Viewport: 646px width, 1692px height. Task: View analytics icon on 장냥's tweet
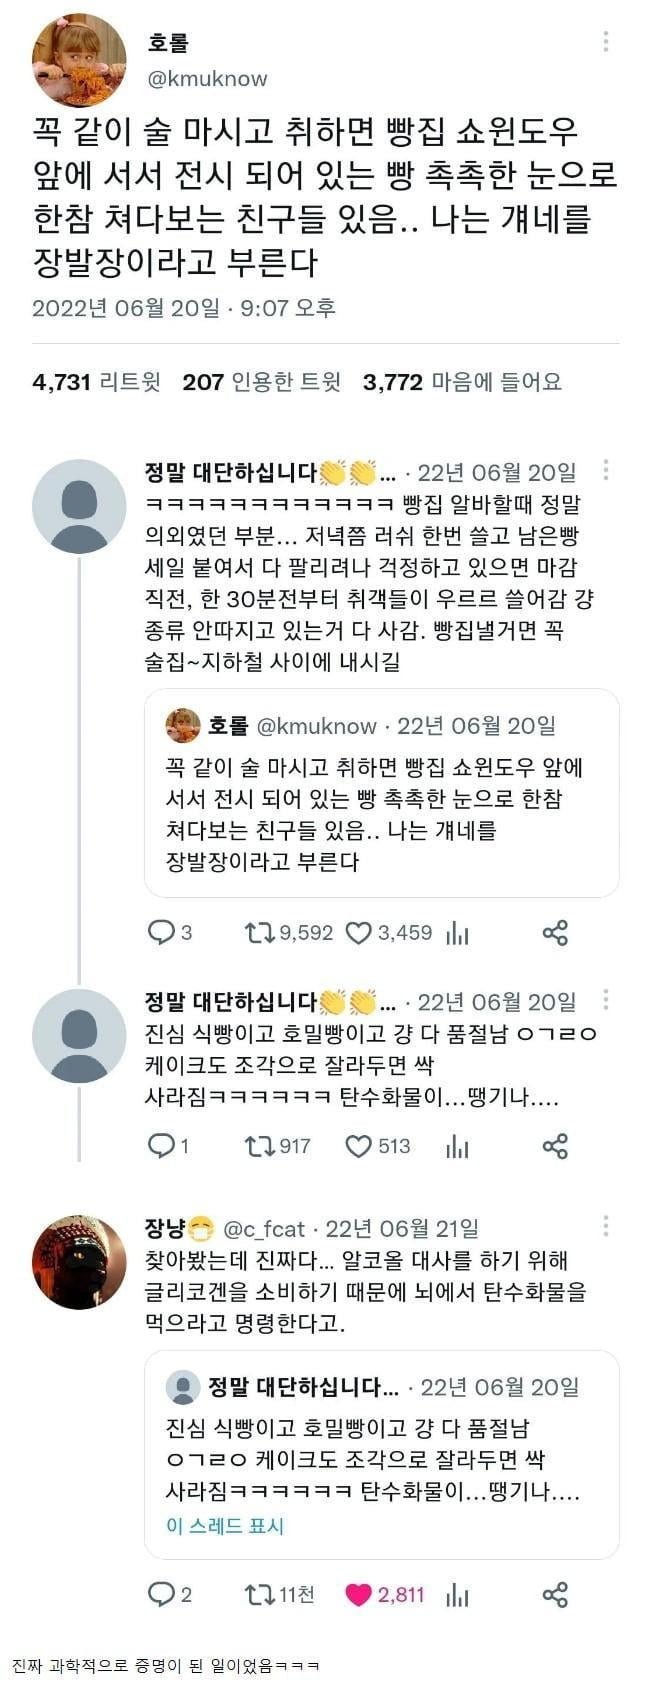click(458, 1595)
